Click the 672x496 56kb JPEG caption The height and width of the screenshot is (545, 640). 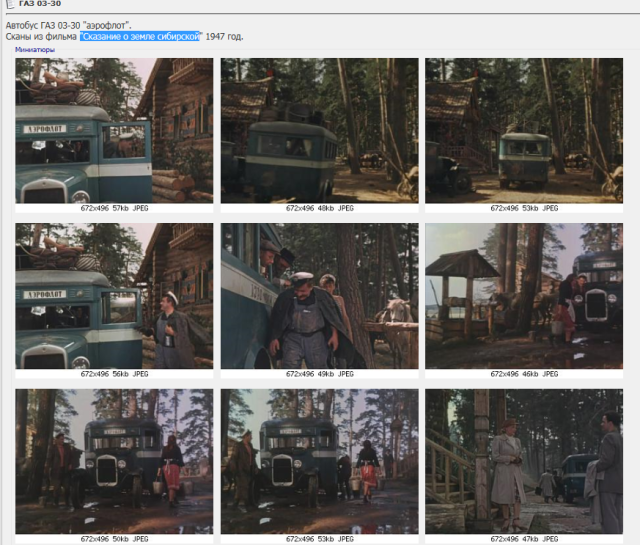[x=114, y=374]
